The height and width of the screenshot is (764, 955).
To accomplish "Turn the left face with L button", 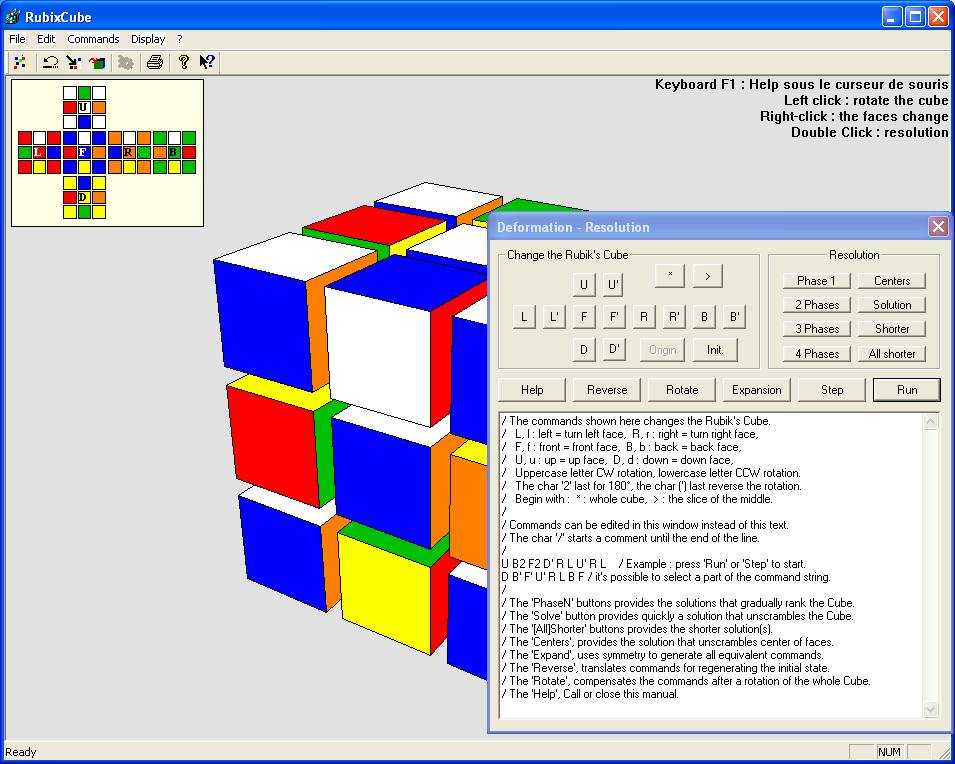I will (524, 317).
